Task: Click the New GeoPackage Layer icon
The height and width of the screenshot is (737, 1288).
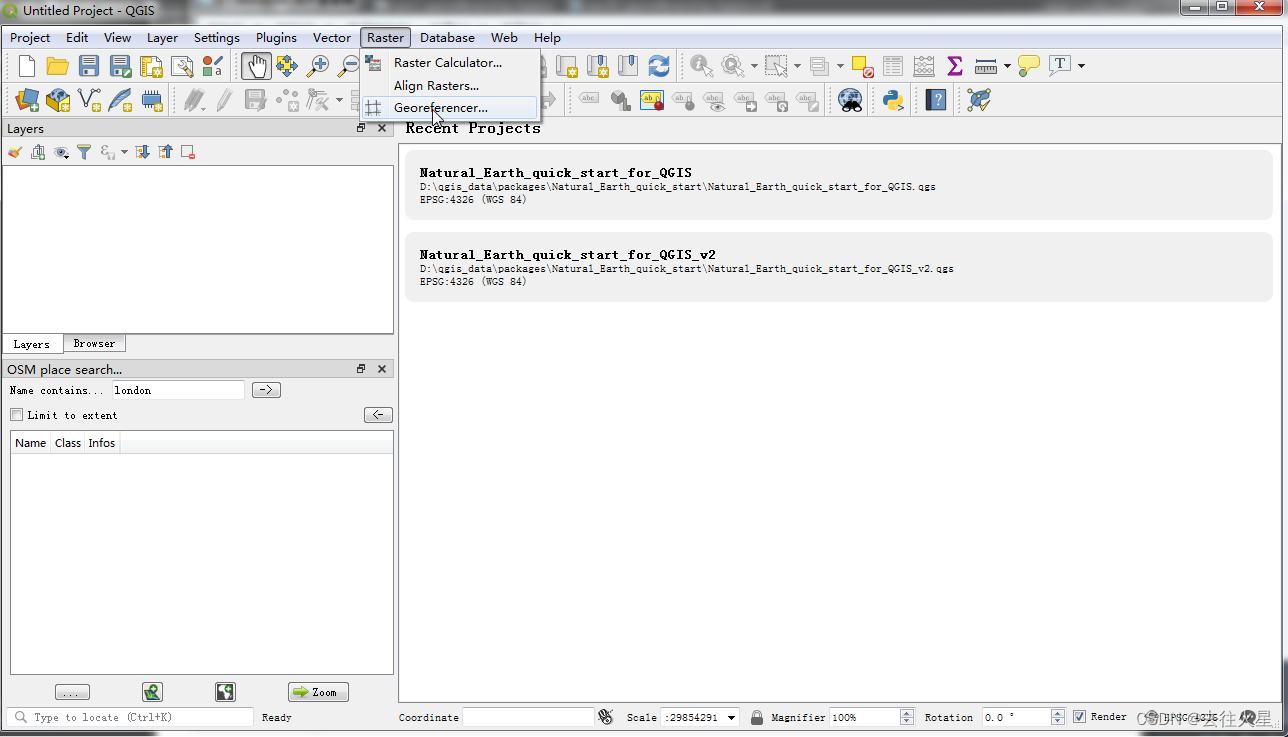Action: 58,100
